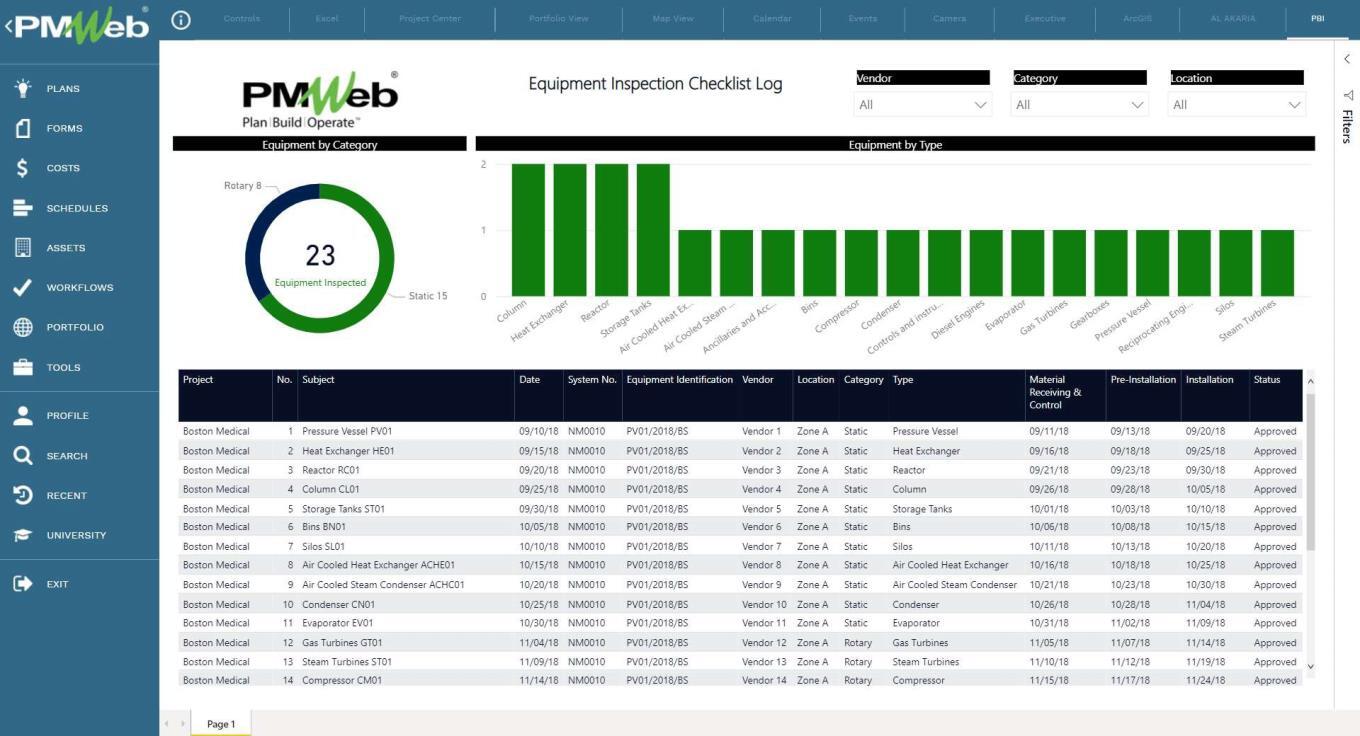This screenshot has height=736, width=1360.
Task: Open the Costs dollar sign icon
Action: (23, 168)
